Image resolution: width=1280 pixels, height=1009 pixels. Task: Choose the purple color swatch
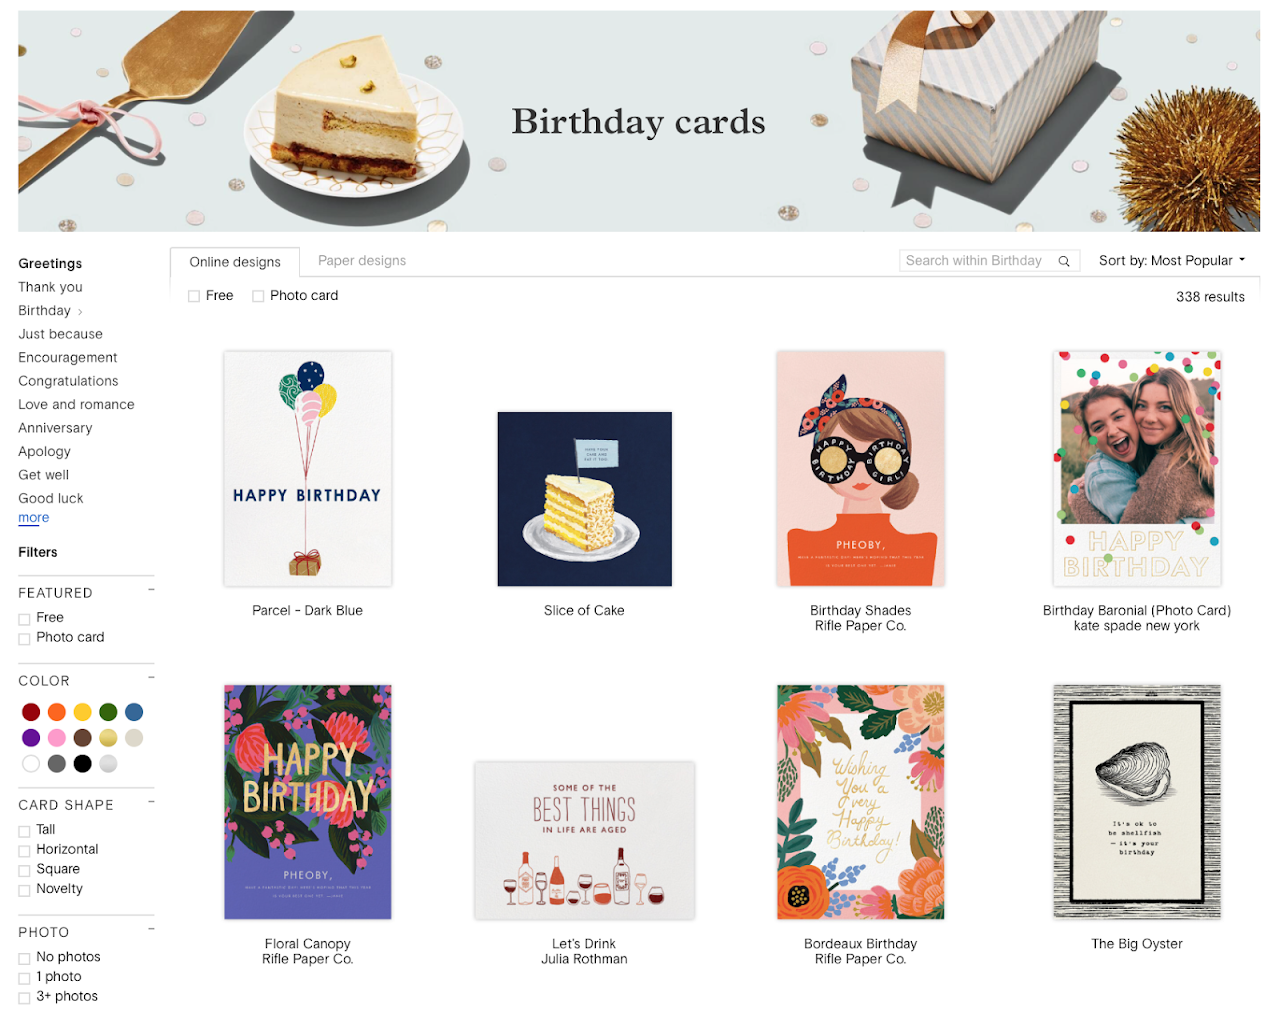(x=31, y=738)
